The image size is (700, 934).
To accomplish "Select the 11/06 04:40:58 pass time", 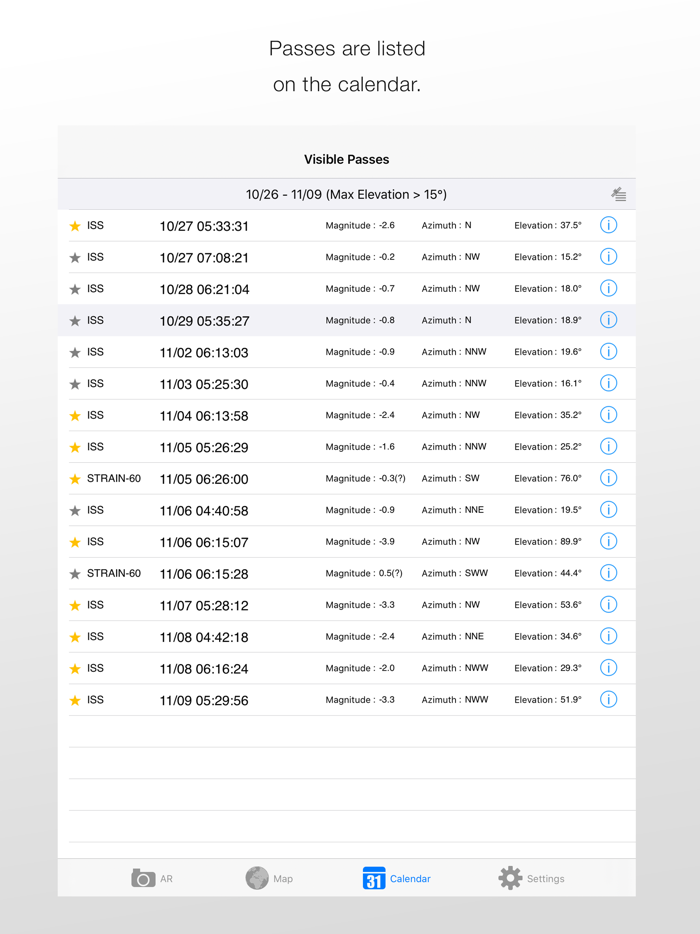I will tap(204, 510).
